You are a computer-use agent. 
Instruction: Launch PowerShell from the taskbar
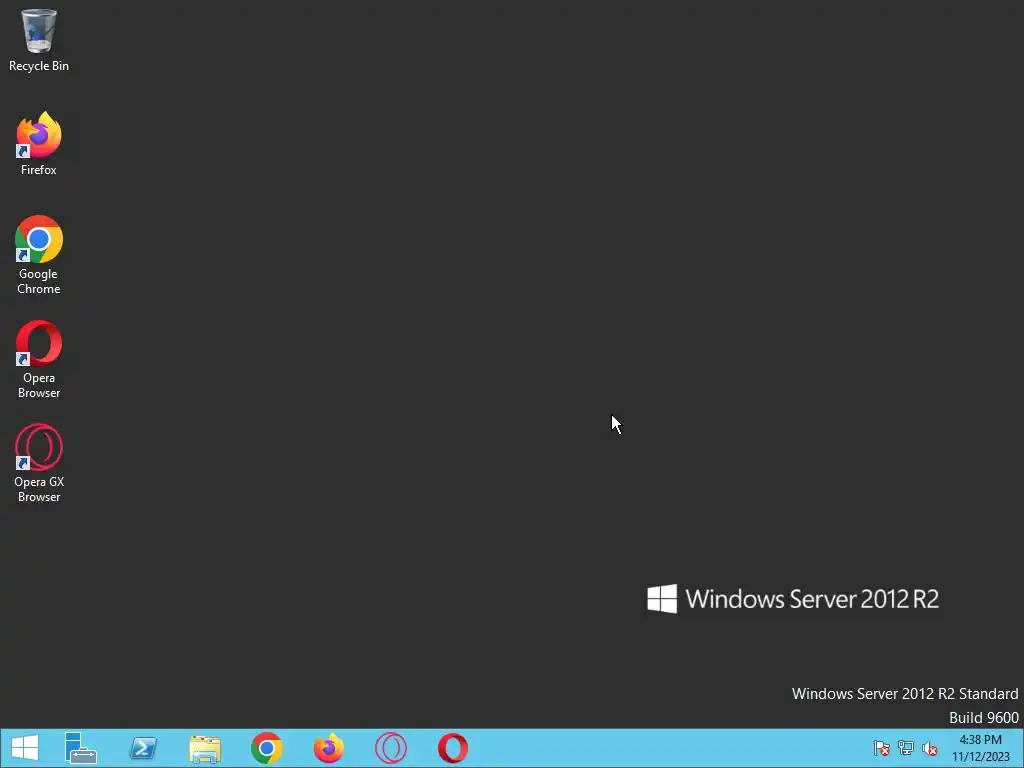[143, 748]
